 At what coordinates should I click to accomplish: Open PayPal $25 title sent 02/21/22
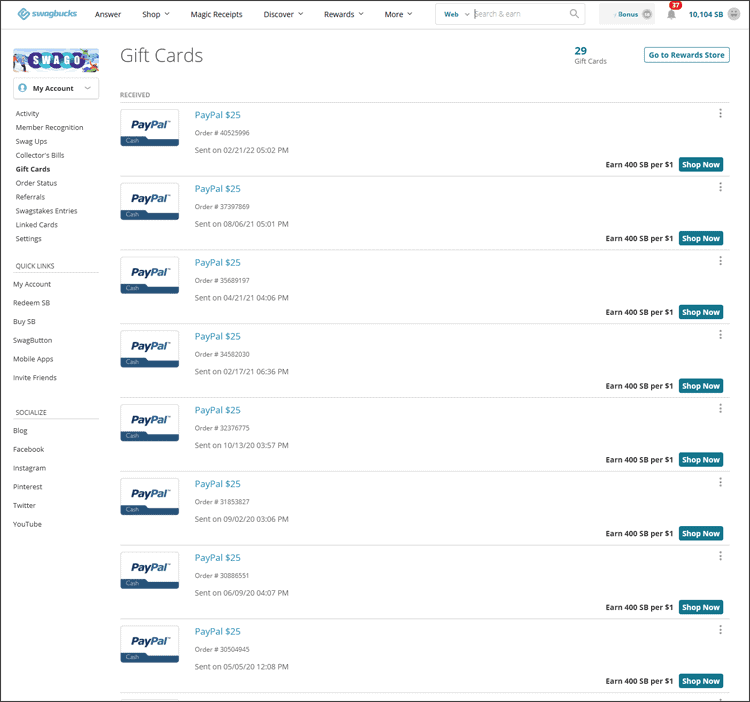(217, 115)
